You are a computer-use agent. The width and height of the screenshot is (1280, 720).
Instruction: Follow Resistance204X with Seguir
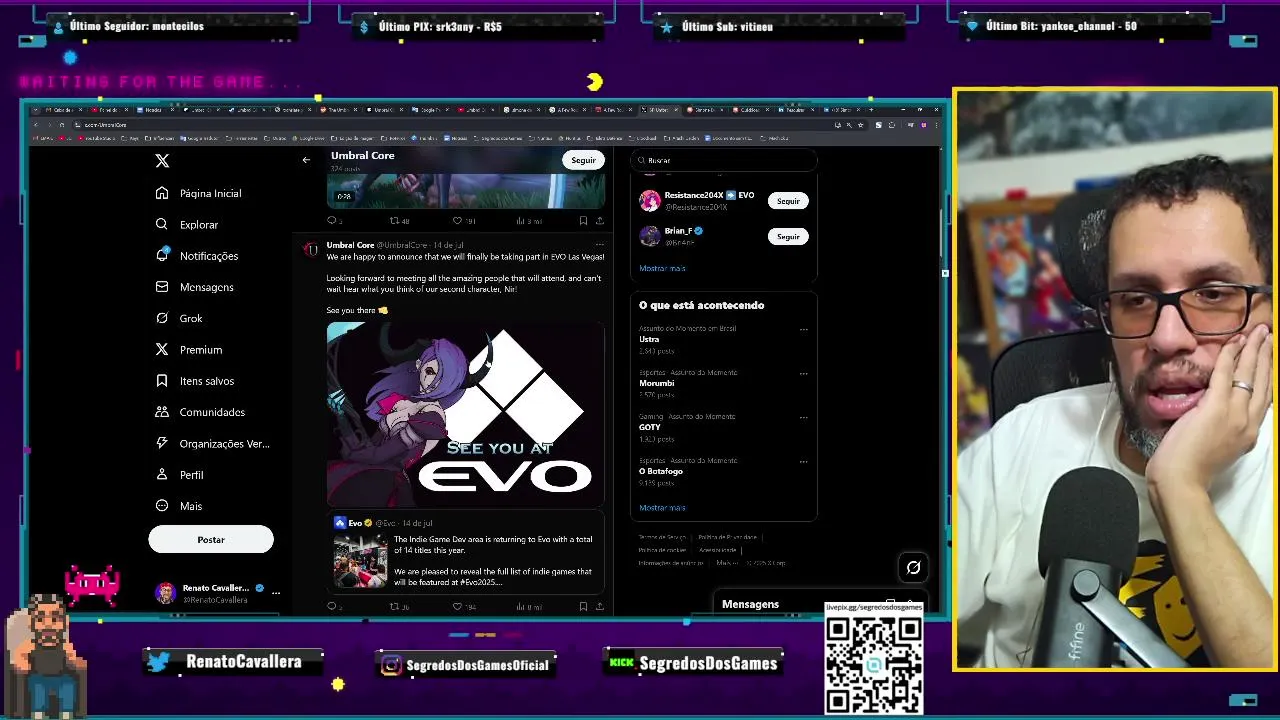(788, 201)
